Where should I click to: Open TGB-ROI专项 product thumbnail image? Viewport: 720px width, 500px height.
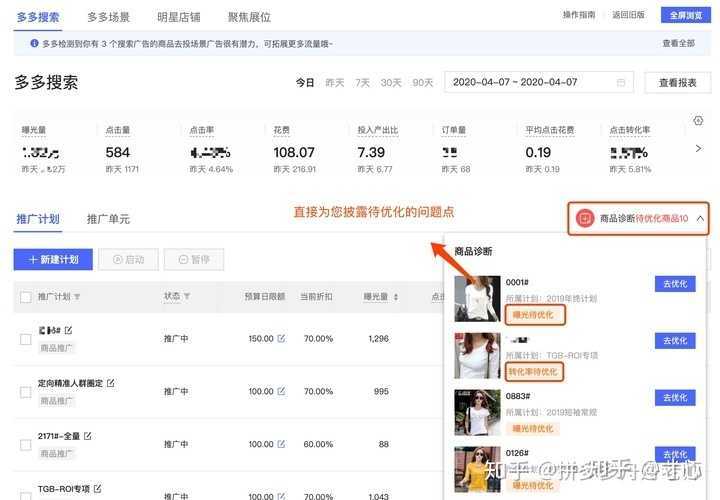coord(477,356)
